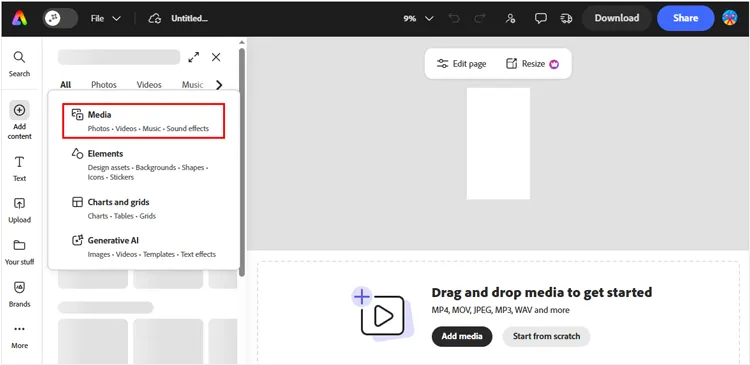
Task: Open the Adobe Express home logo
Action: coord(20,18)
